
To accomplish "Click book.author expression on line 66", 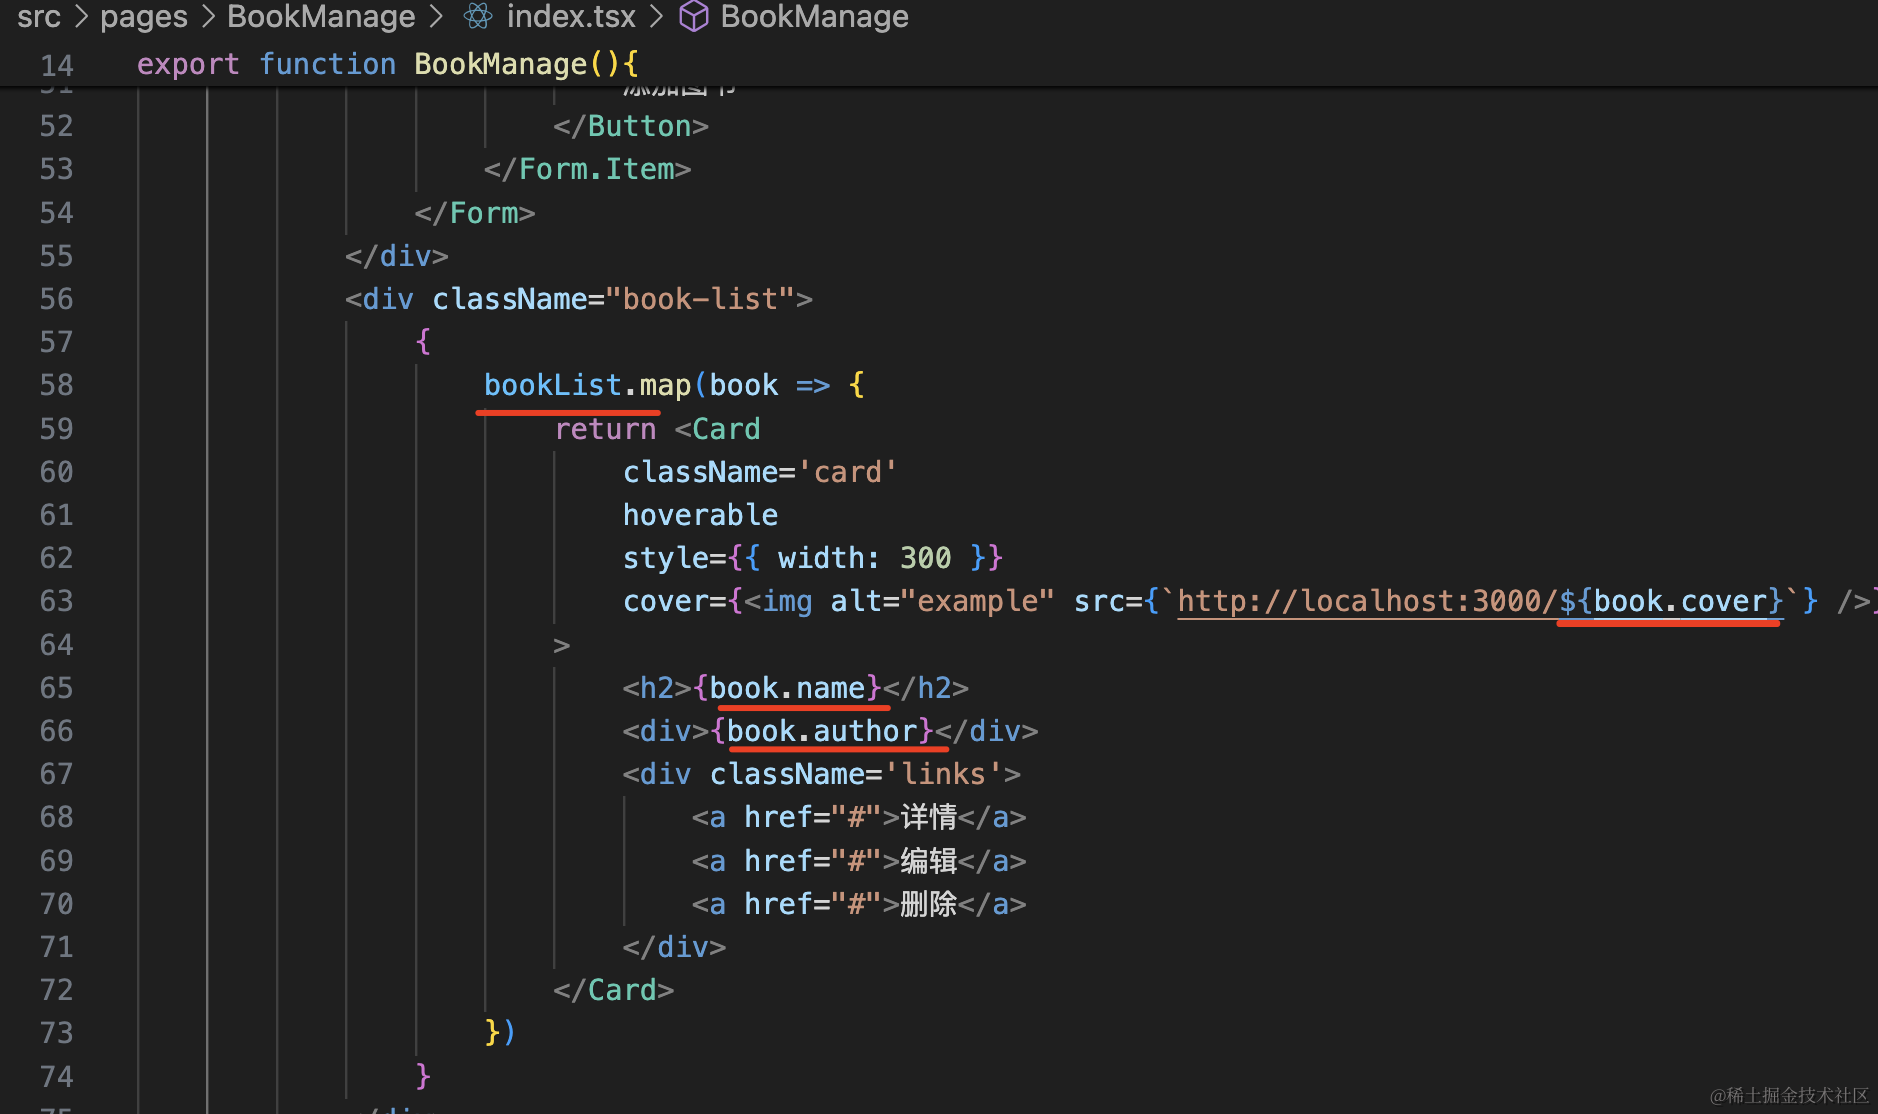I will pyautogui.click(x=822, y=731).
